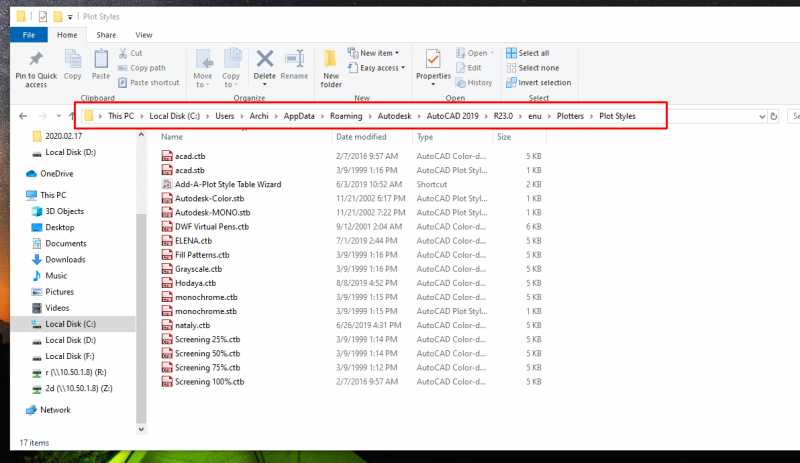Click Plotters in the address breadcrumb
Screen dimensions: 800x463
click(x=570, y=116)
